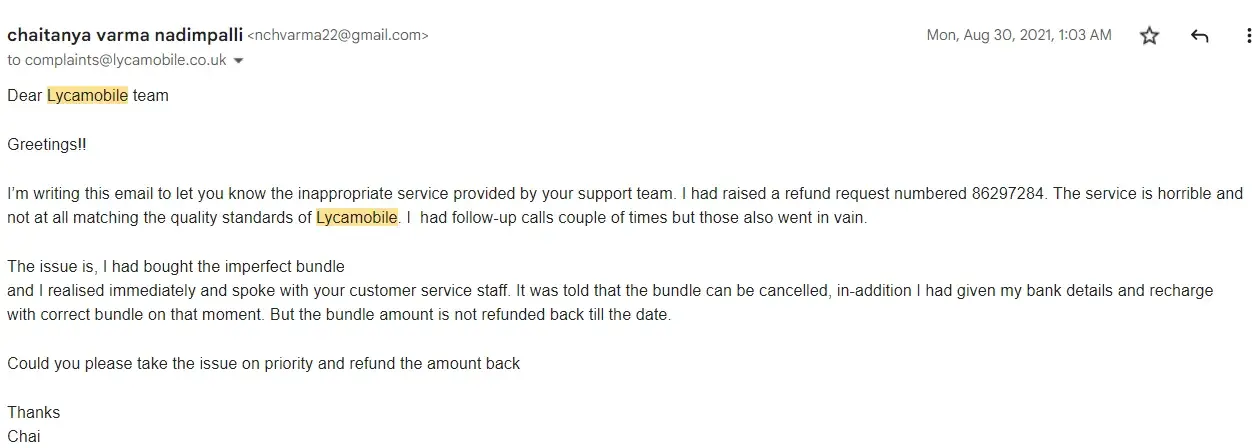1256x448 pixels.
Task: Click highlighted Lycamobile in the greeting line
Action: (87, 96)
